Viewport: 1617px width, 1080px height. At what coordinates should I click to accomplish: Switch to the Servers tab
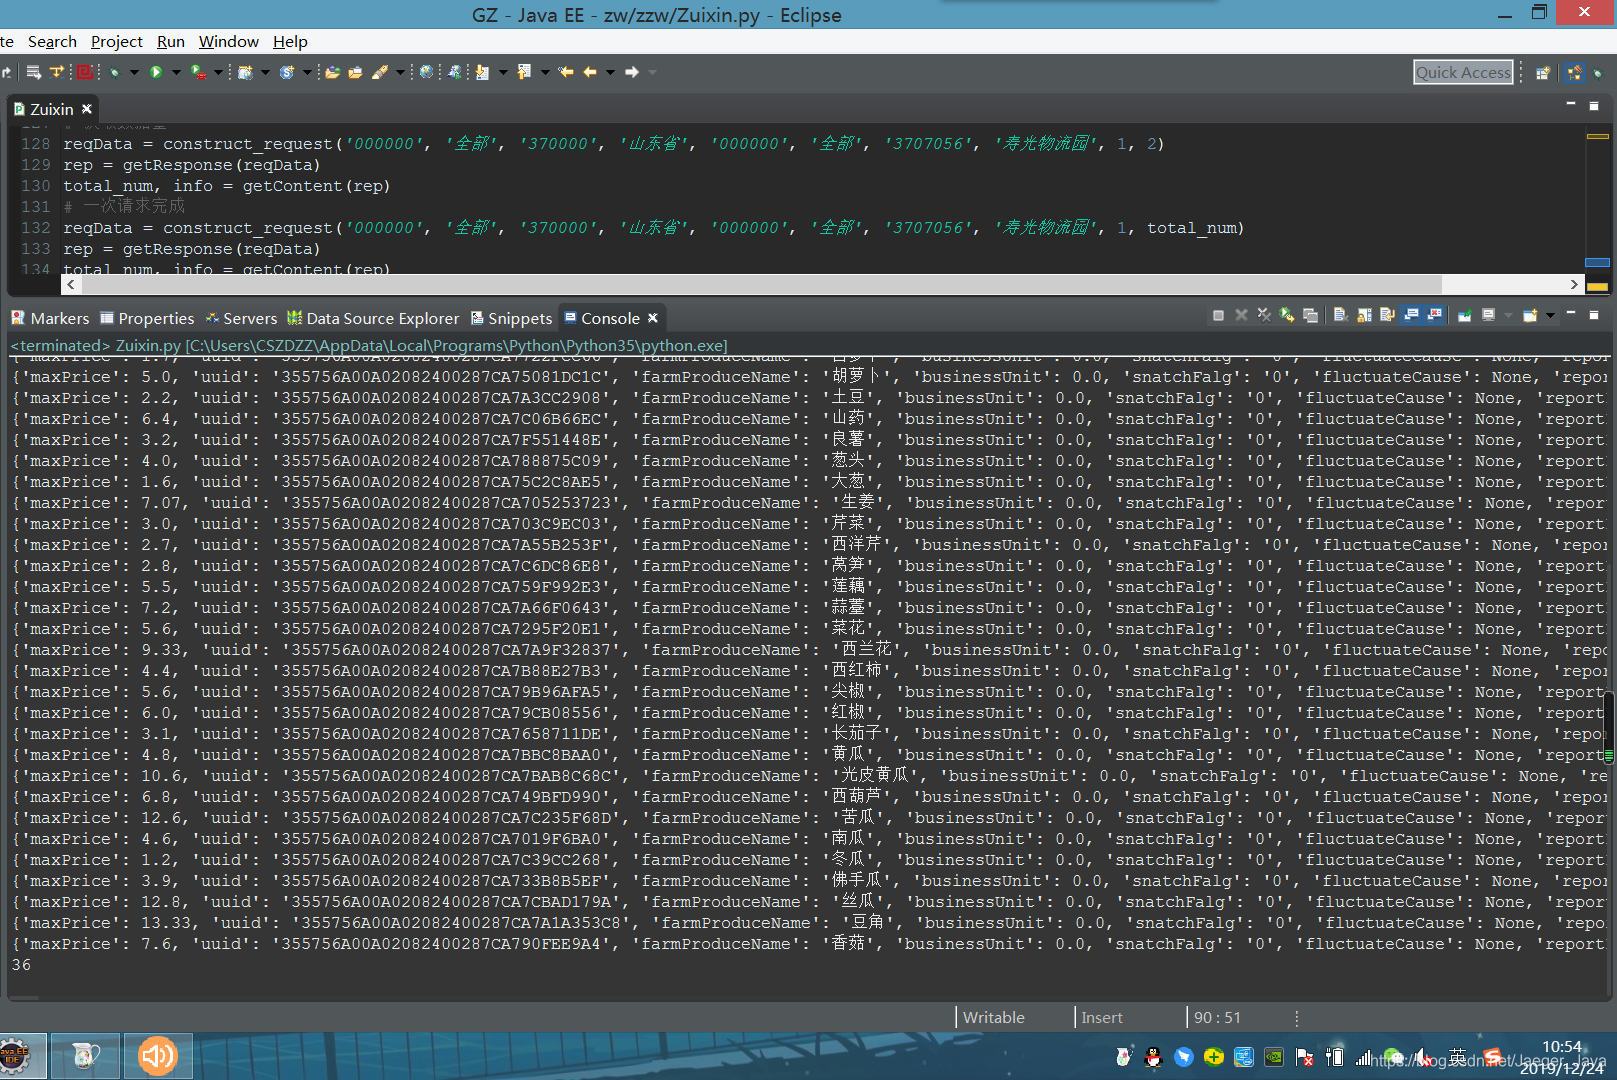241,318
